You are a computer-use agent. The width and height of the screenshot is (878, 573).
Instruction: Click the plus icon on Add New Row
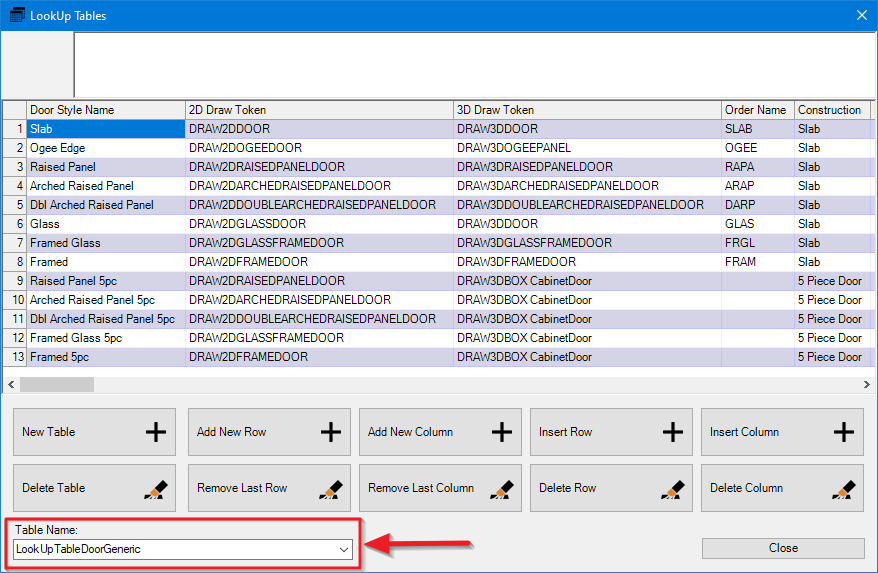coord(331,432)
